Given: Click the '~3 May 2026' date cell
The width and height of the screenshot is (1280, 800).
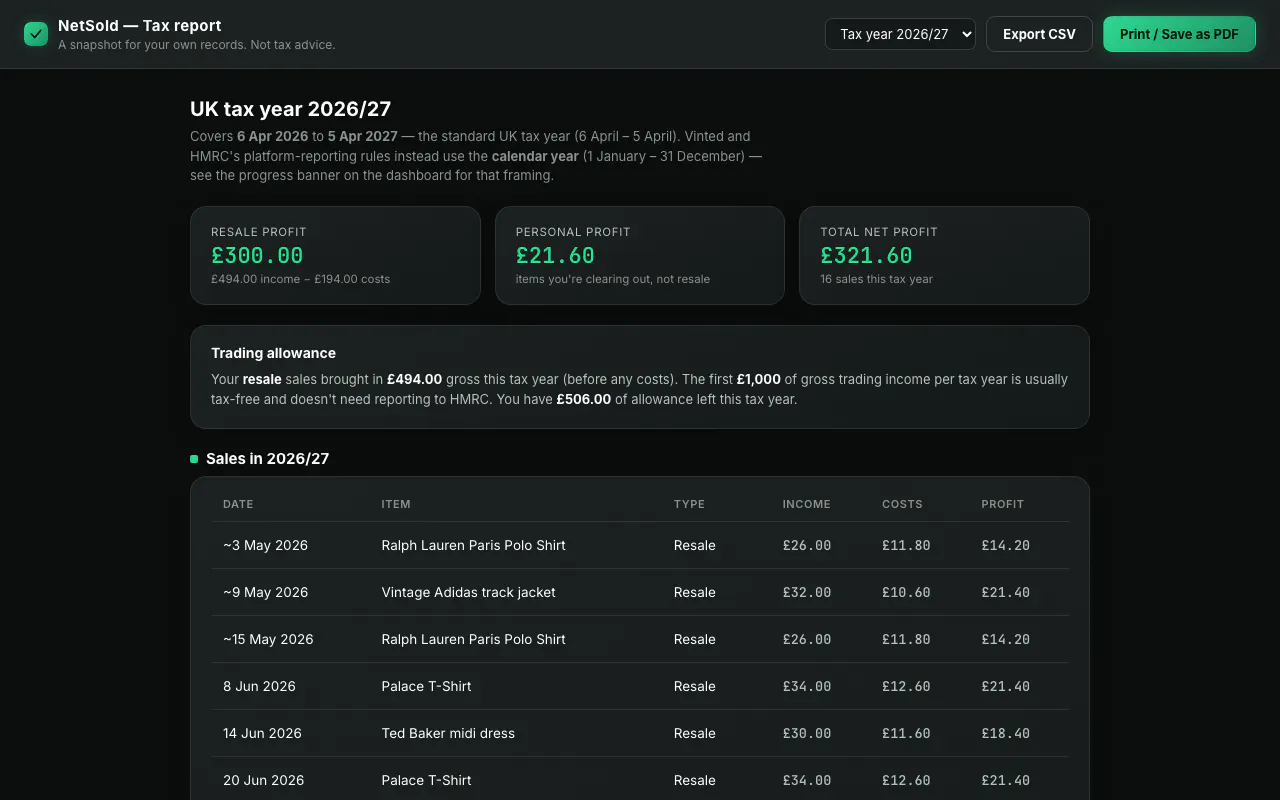Looking at the screenshot, I should coord(265,545).
